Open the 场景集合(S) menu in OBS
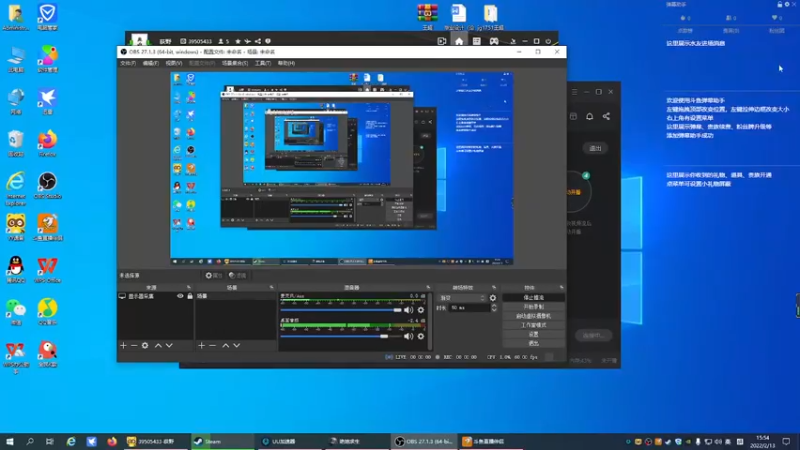800x450 pixels. pyautogui.click(x=235, y=63)
